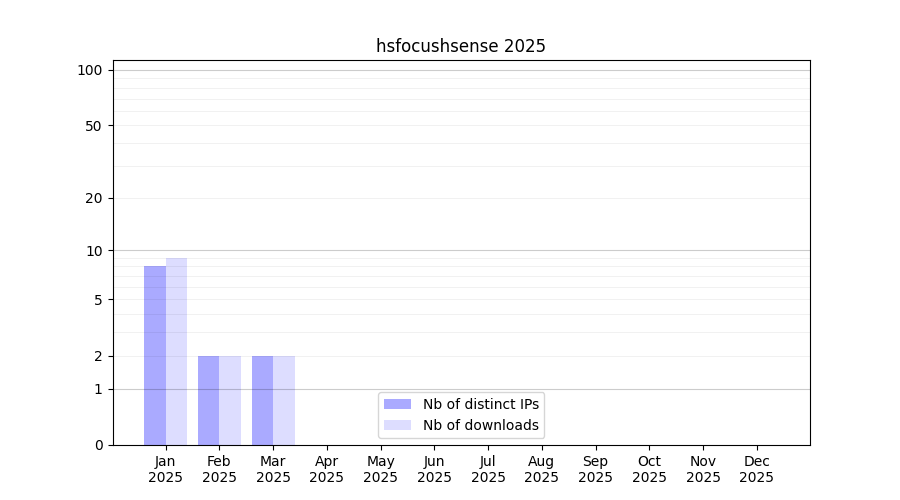Select the 20 y-axis tick label
Image resolution: width=900 pixels, height=500 pixels.
pos(94,198)
